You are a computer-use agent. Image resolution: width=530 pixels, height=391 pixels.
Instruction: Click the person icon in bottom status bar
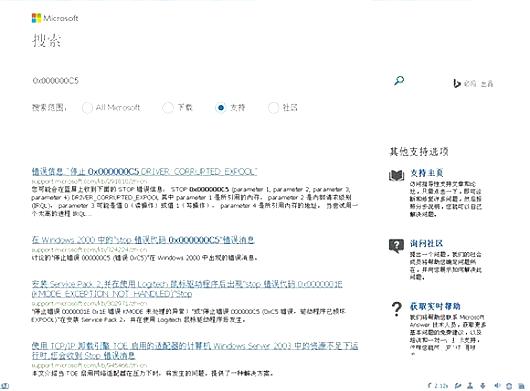pos(470,385)
